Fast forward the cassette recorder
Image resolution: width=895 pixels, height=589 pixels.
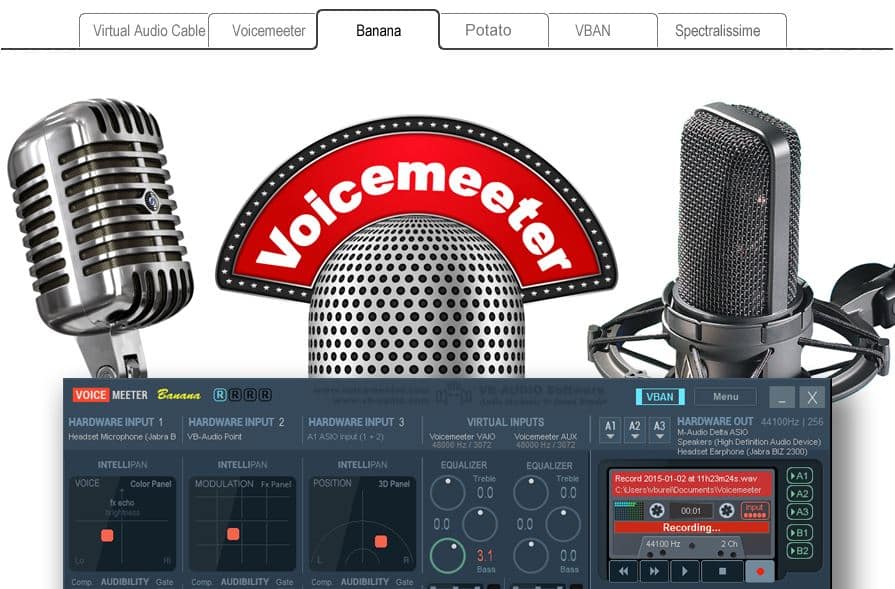pos(654,571)
